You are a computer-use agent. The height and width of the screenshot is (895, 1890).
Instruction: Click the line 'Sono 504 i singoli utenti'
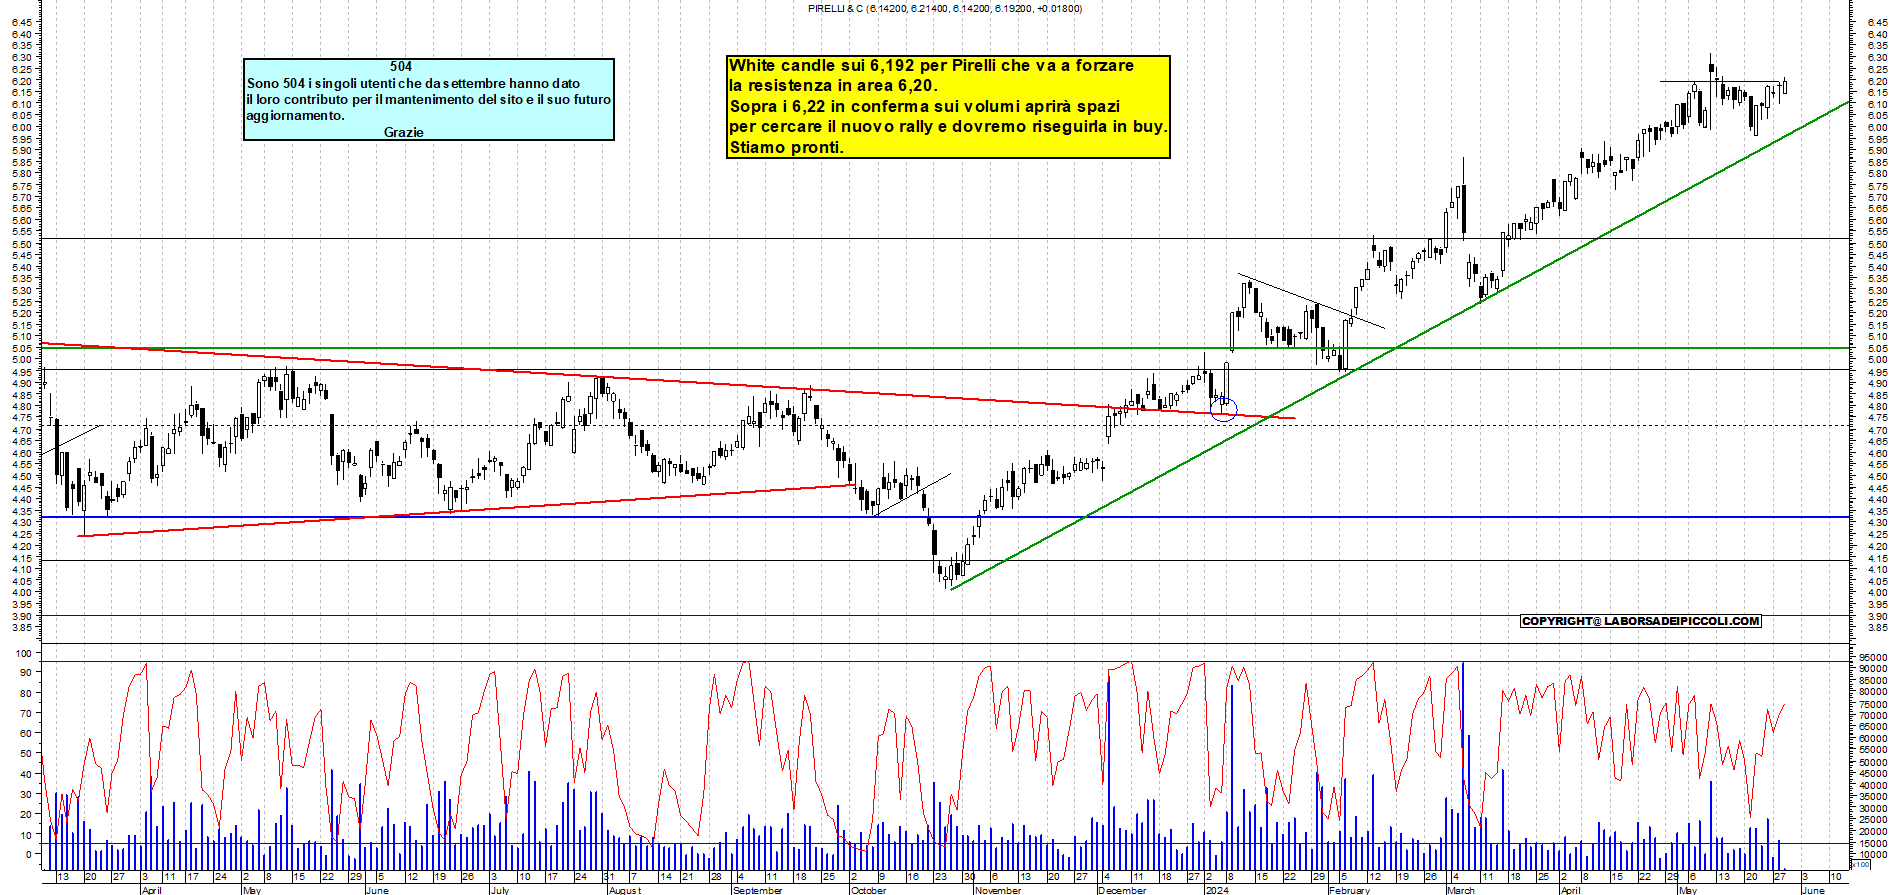(x=413, y=83)
